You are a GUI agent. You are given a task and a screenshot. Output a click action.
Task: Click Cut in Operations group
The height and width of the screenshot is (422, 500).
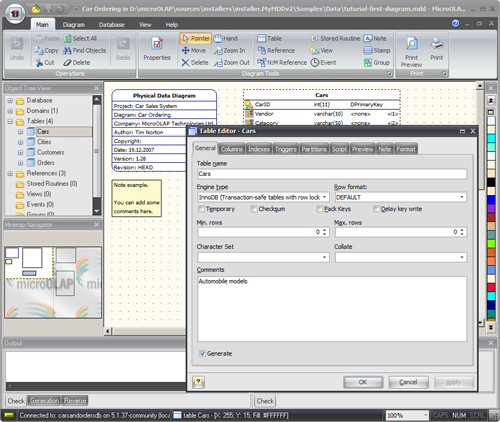coord(45,63)
